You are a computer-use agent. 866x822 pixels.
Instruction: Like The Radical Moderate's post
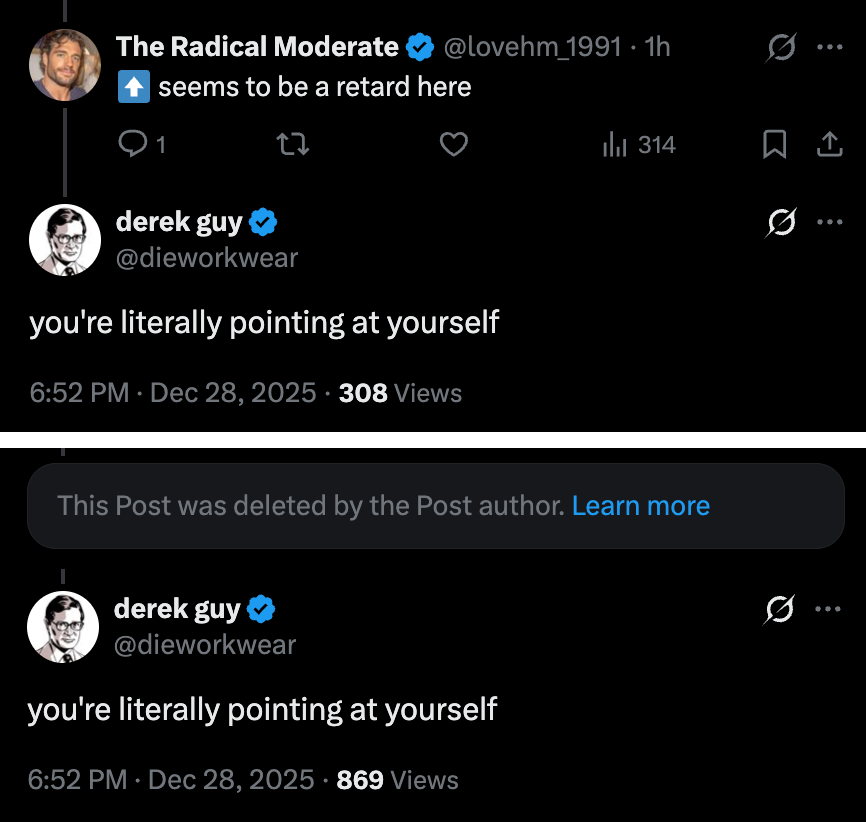(454, 146)
